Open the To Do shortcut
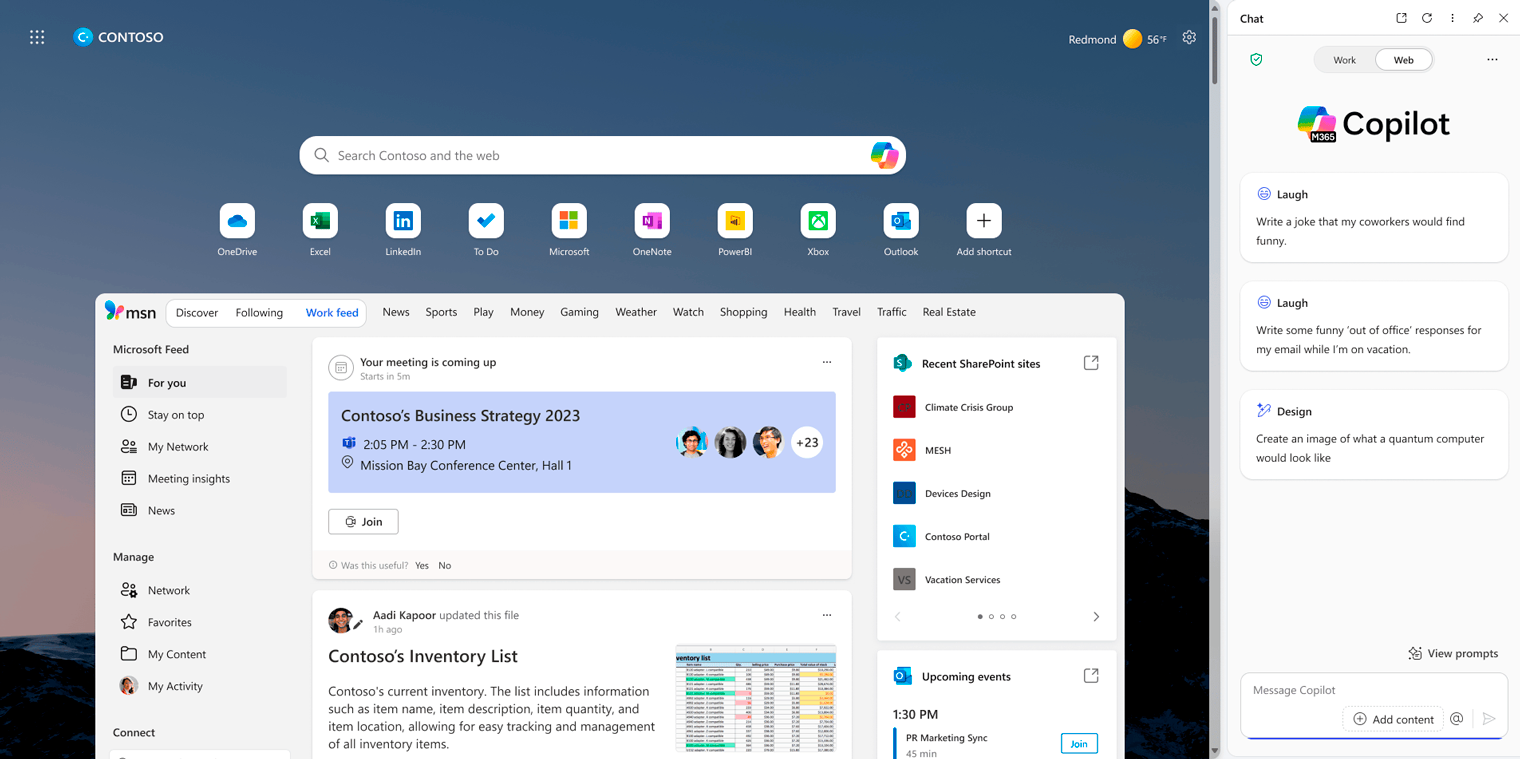The image size is (1520, 759). [486, 221]
